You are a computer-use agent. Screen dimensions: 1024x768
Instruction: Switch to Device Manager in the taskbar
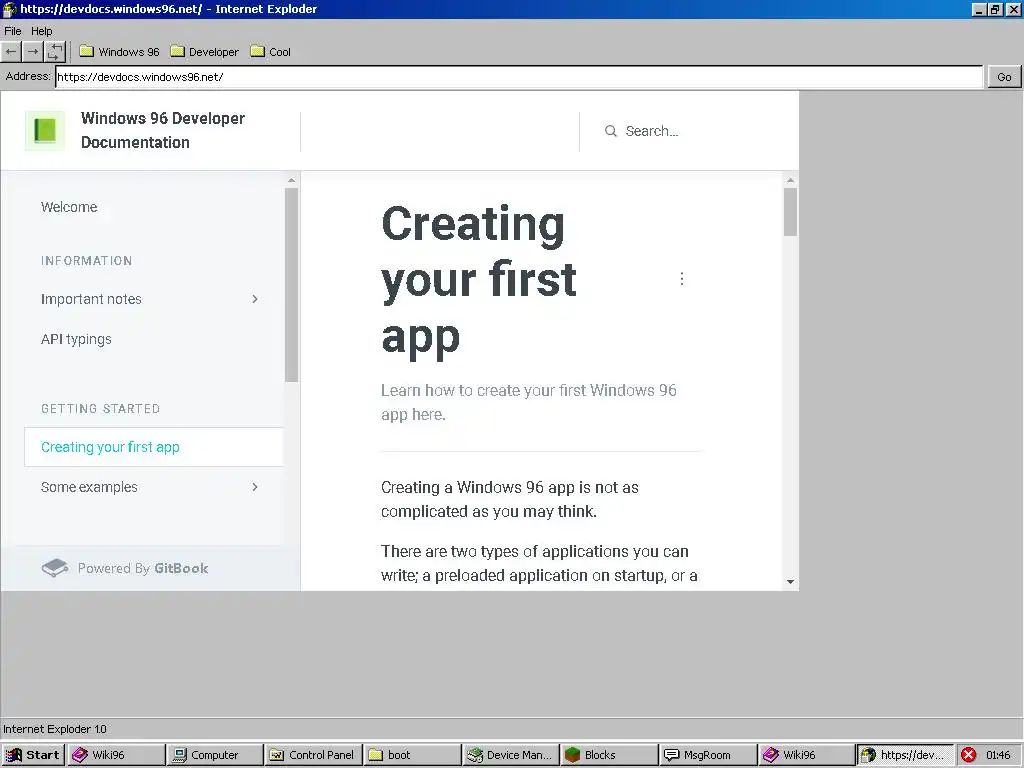(x=511, y=755)
